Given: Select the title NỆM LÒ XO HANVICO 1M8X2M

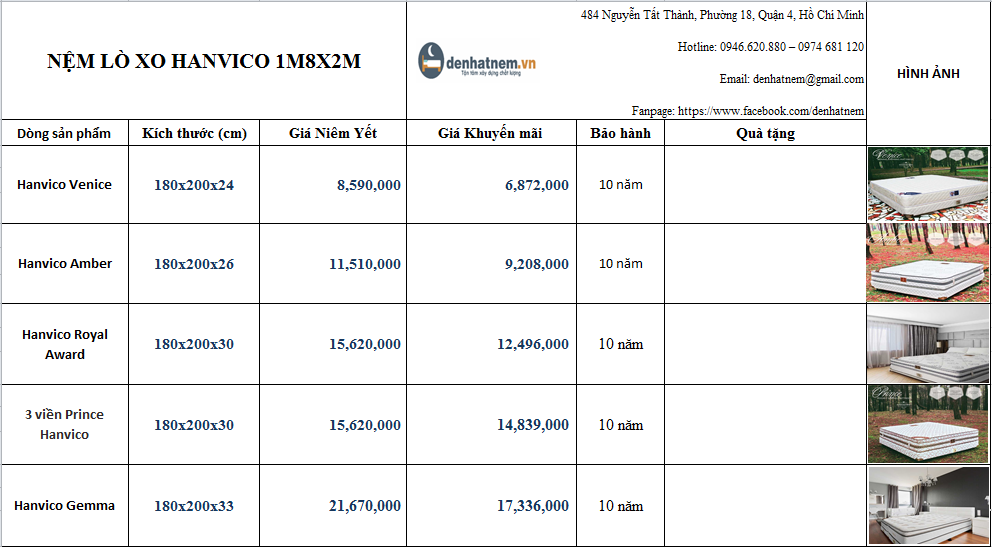Looking at the screenshot, I should (204, 61).
